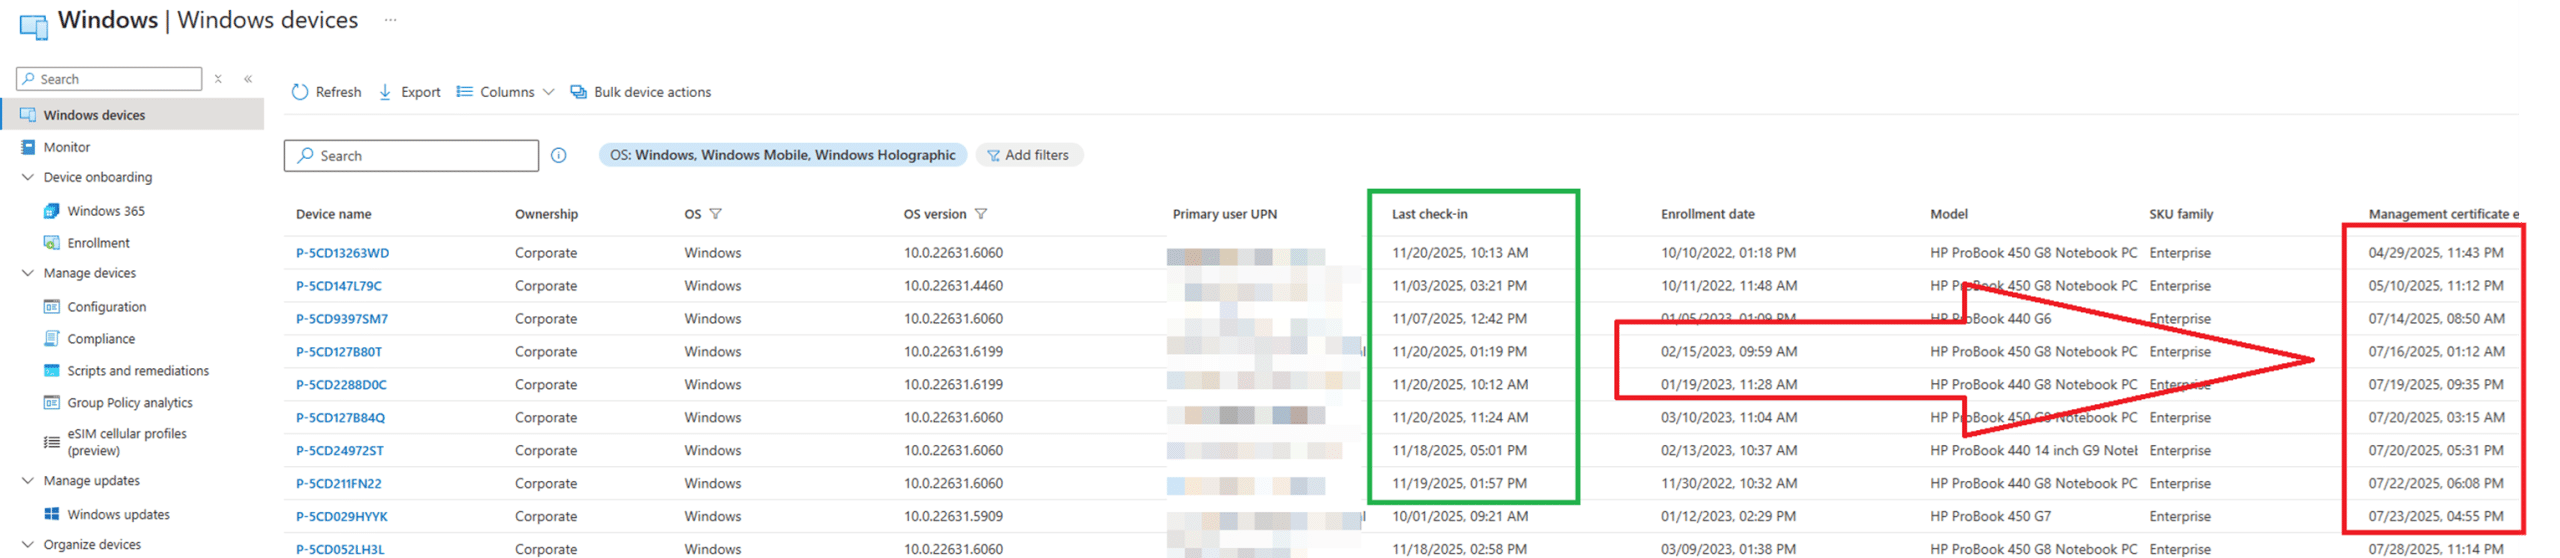
Task: Open Compliance in the sidebar
Action: click(100, 339)
